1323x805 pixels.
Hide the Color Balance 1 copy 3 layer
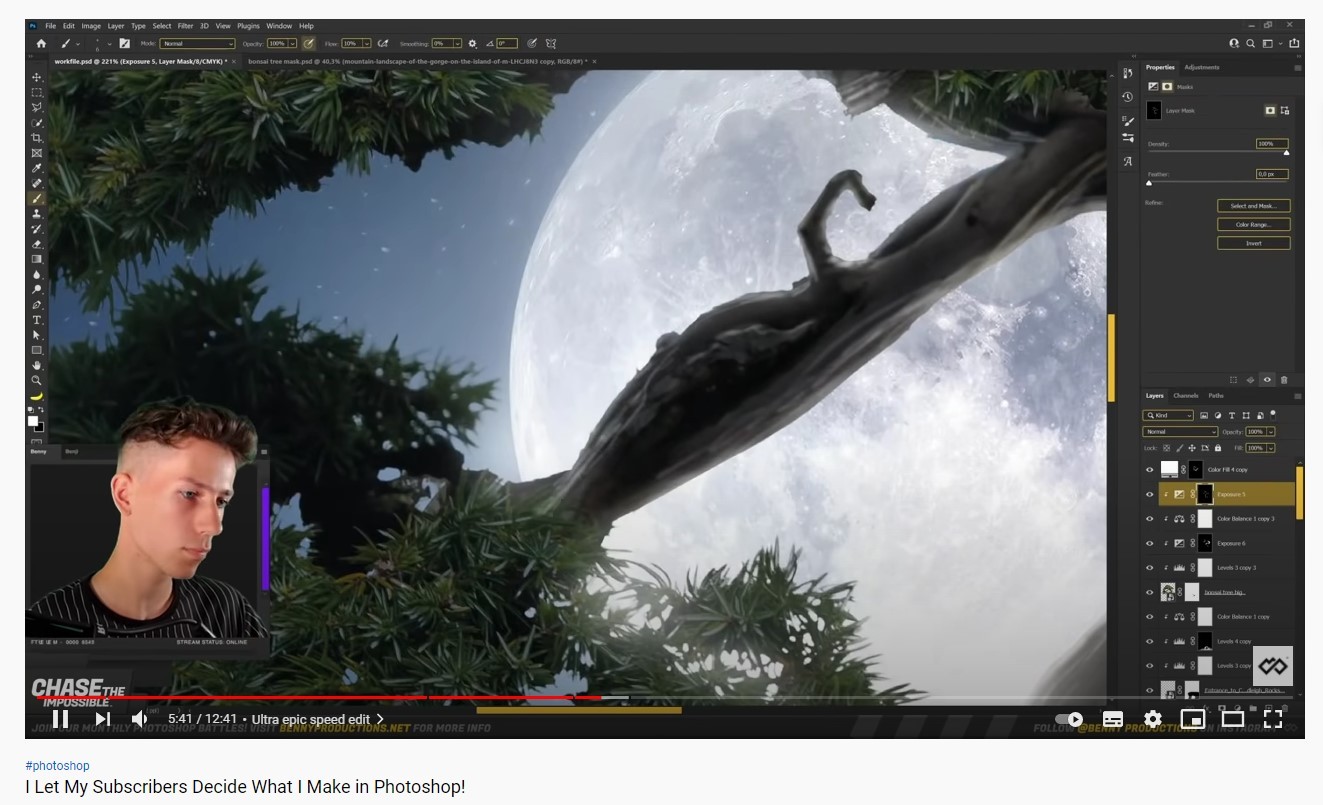tap(1149, 519)
